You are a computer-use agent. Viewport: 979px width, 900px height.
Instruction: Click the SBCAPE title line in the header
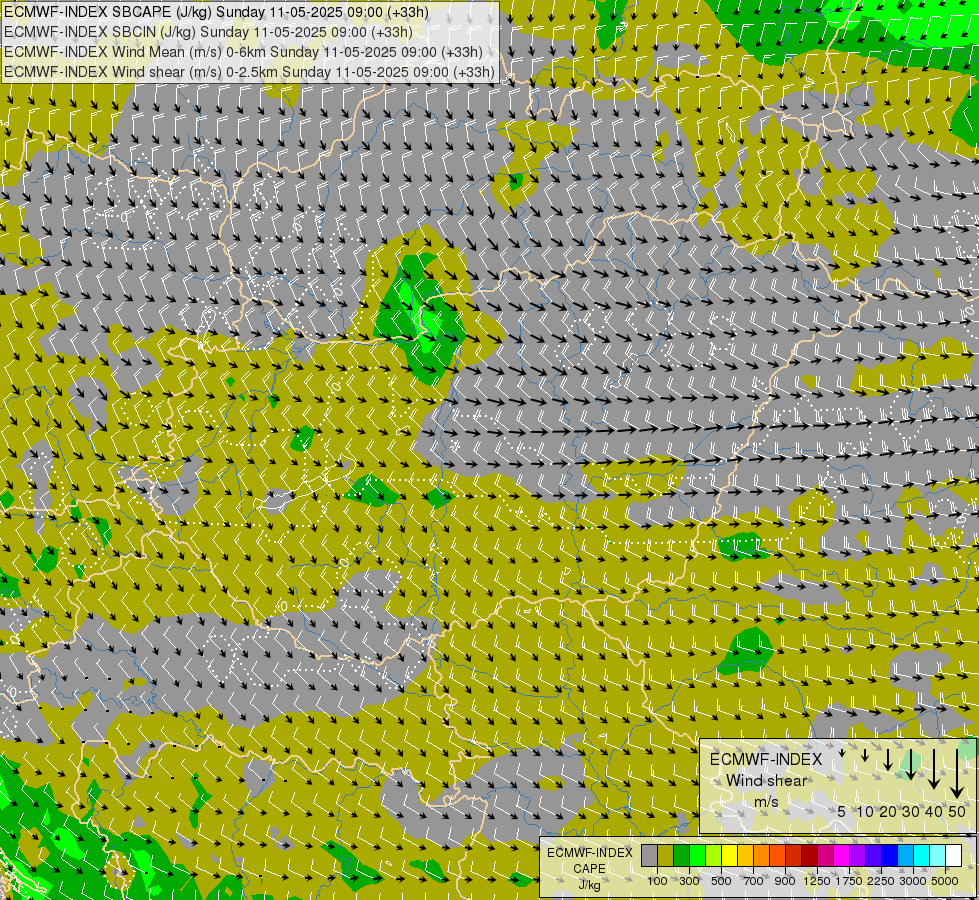point(216,12)
